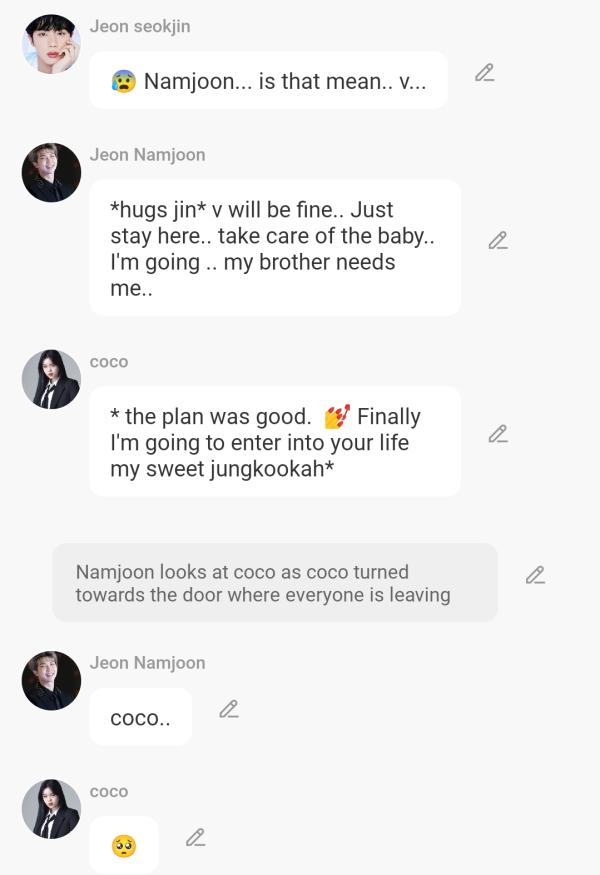Tap coco's avatar beside the emoji message
600x875 pixels.
tap(51, 809)
